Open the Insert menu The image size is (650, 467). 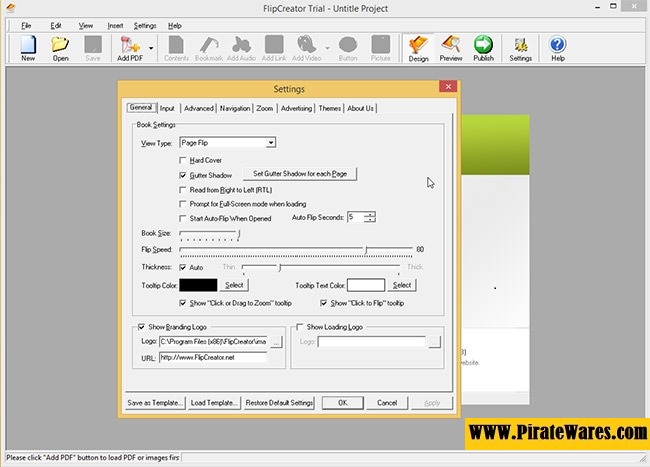click(115, 25)
